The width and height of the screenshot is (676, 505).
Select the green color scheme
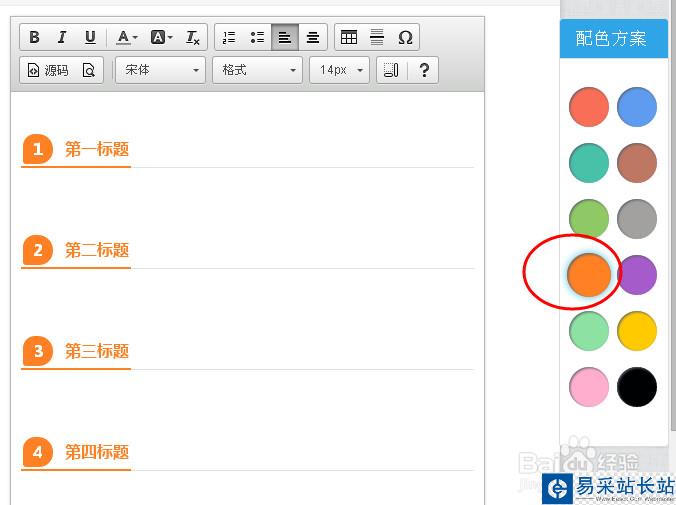pyautogui.click(x=589, y=219)
